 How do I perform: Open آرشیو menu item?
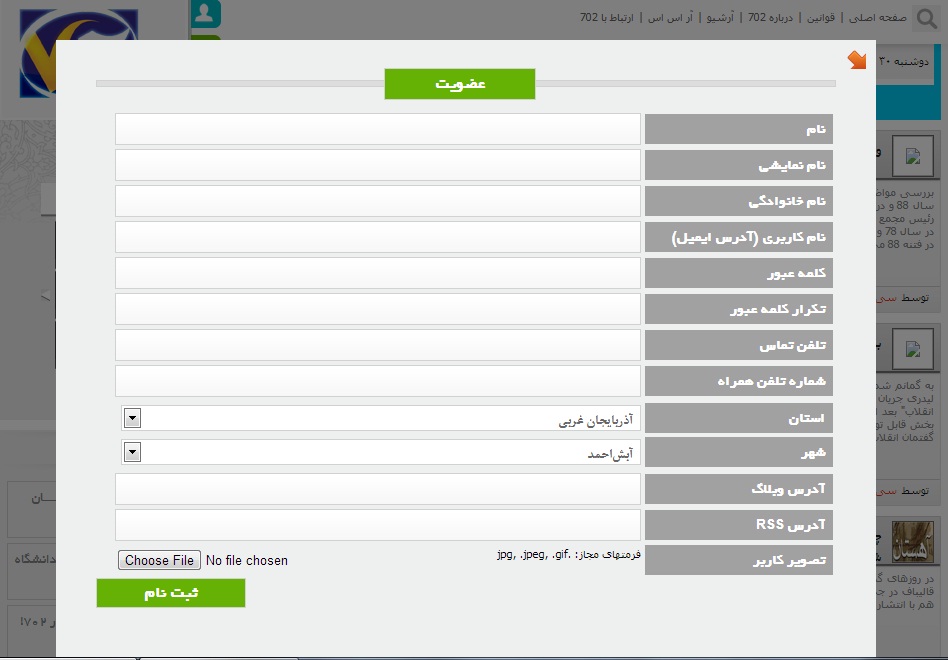point(720,18)
